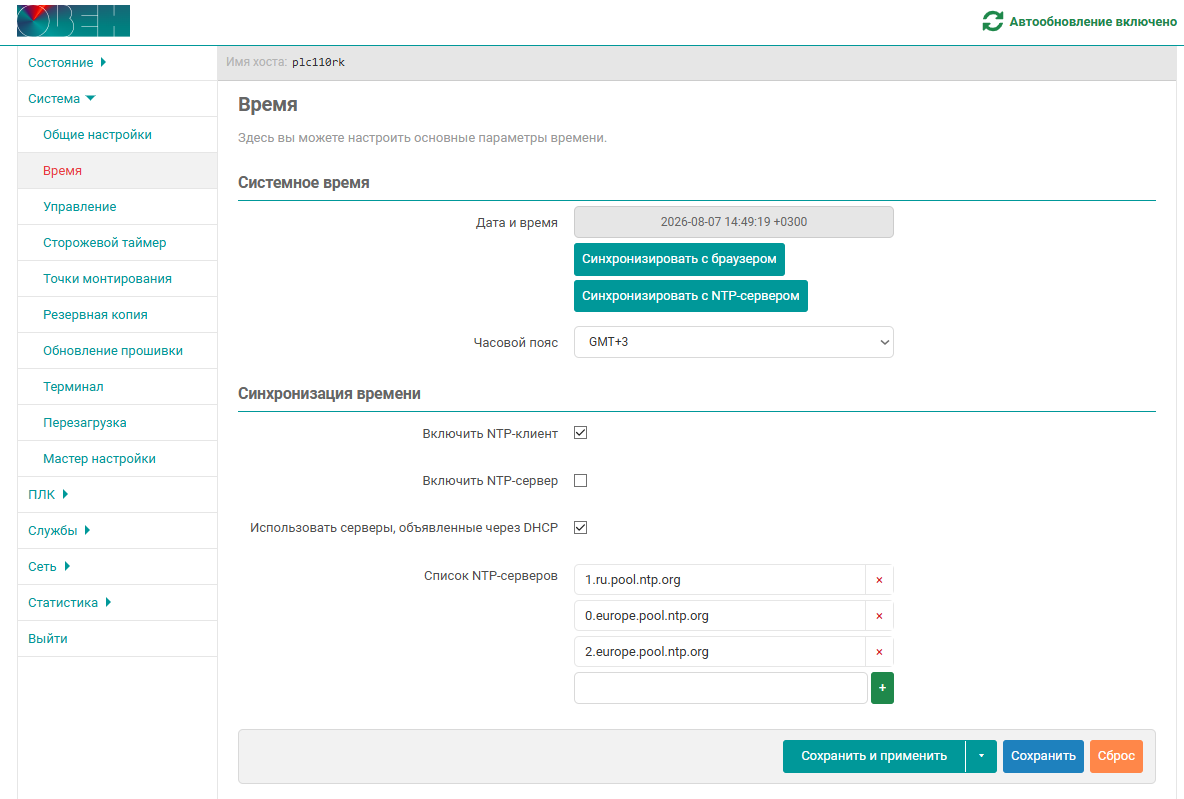Click the 'Автообновление включено' status text
This screenshot has height=799, width=1184.
(x=1093, y=22)
